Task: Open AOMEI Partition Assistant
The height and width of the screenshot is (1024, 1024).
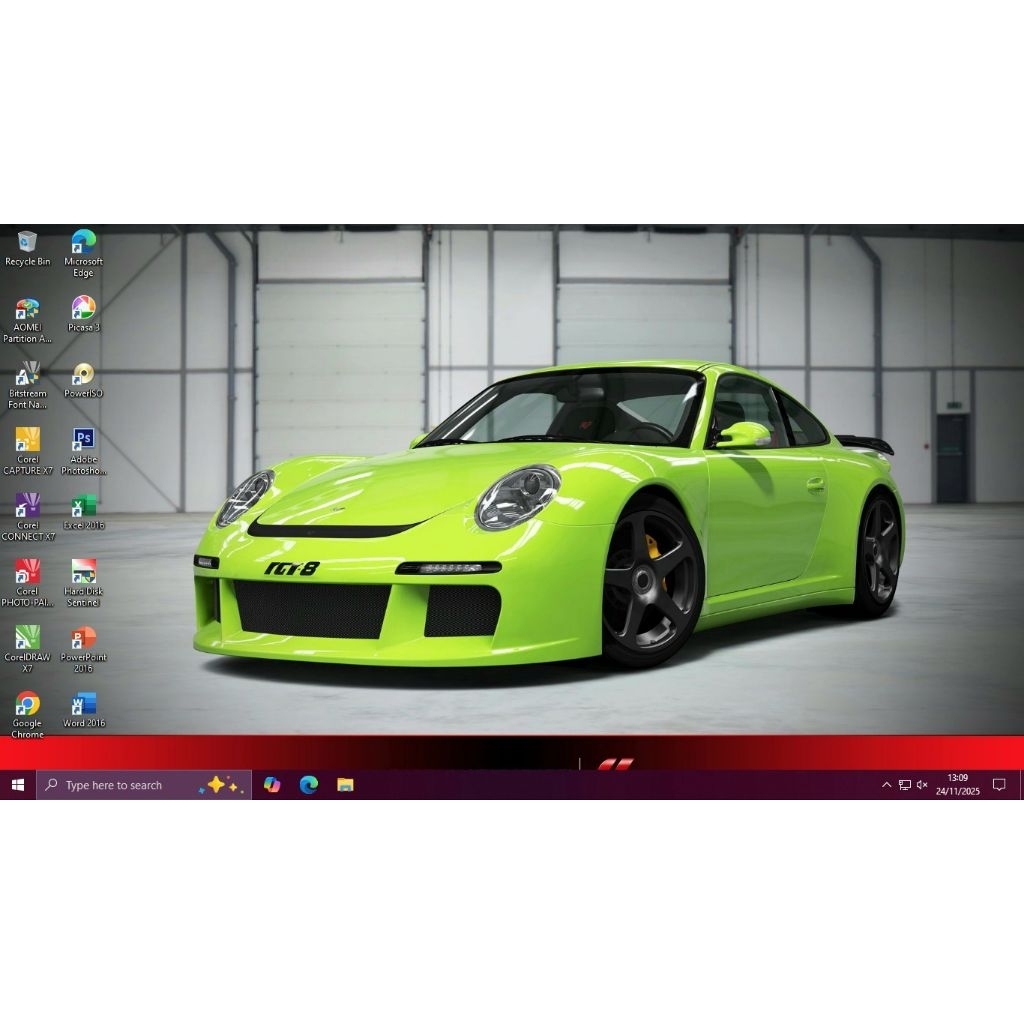Action: point(27,308)
